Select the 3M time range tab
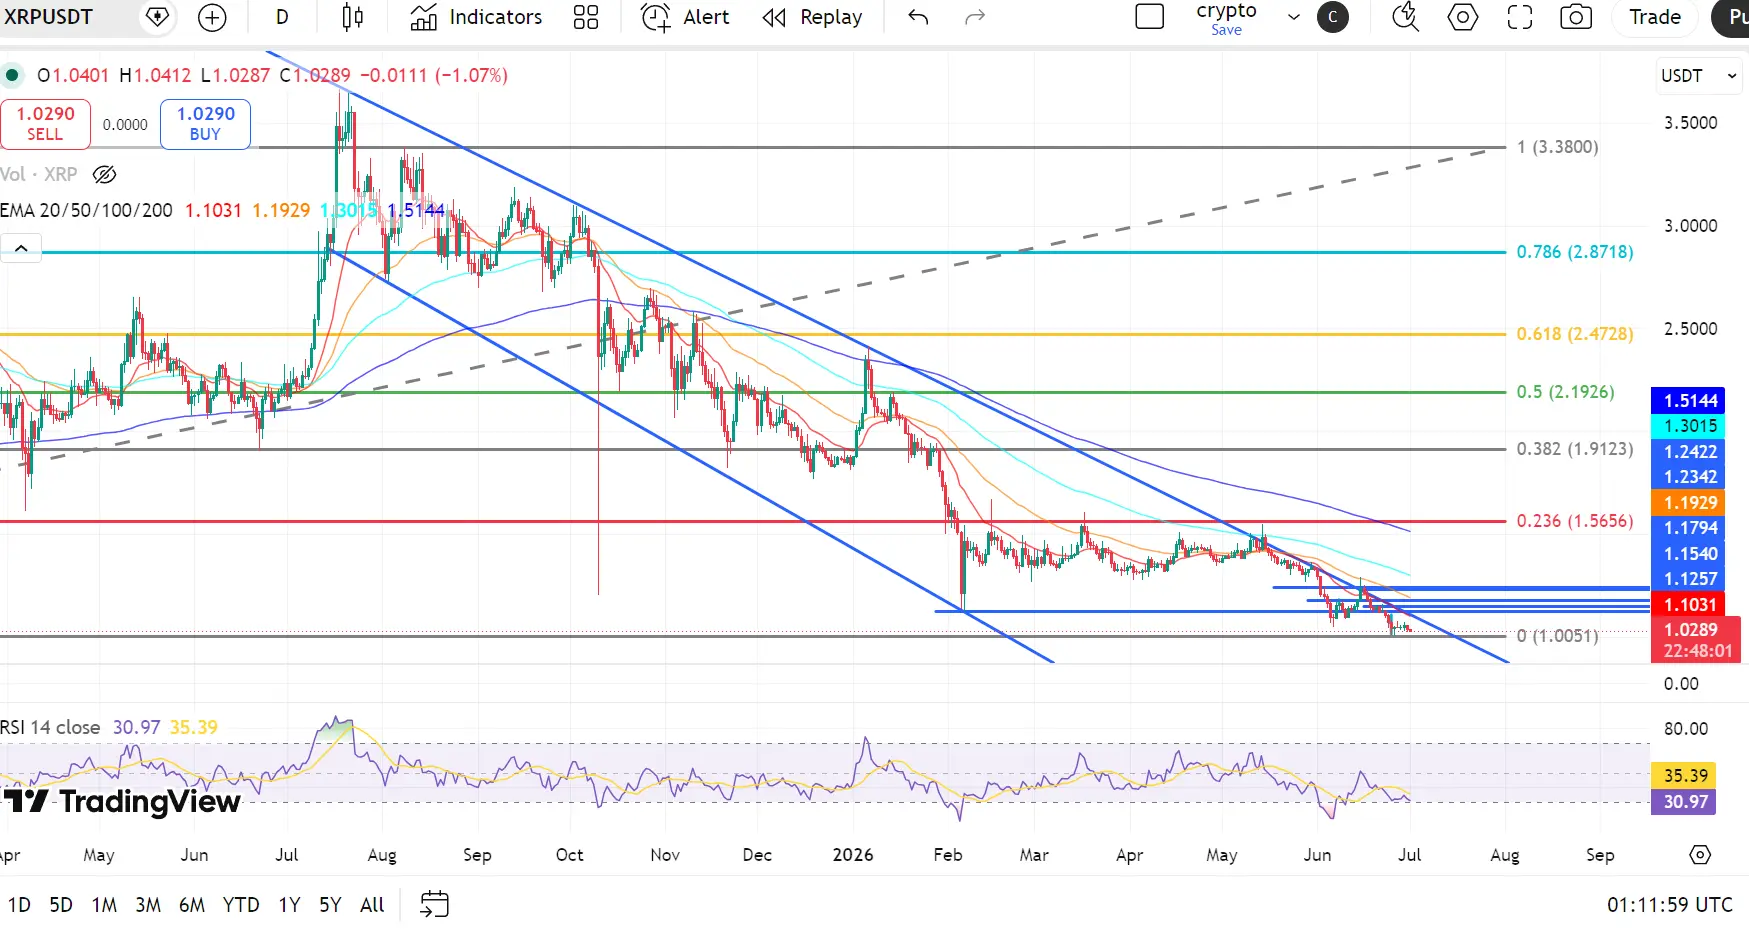The height and width of the screenshot is (929, 1749). click(148, 905)
